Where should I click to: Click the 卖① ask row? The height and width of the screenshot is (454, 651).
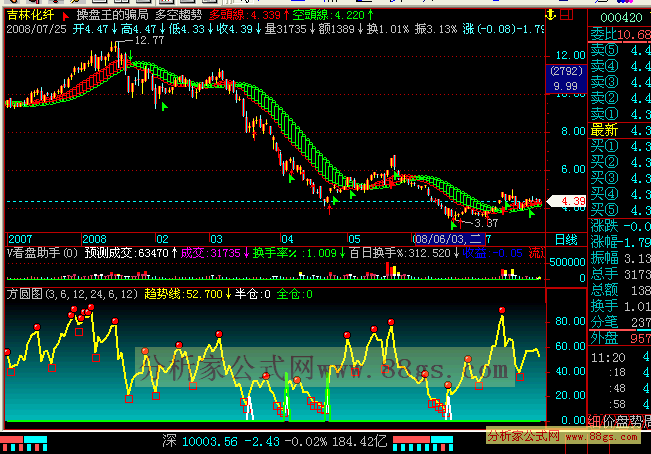coord(620,114)
